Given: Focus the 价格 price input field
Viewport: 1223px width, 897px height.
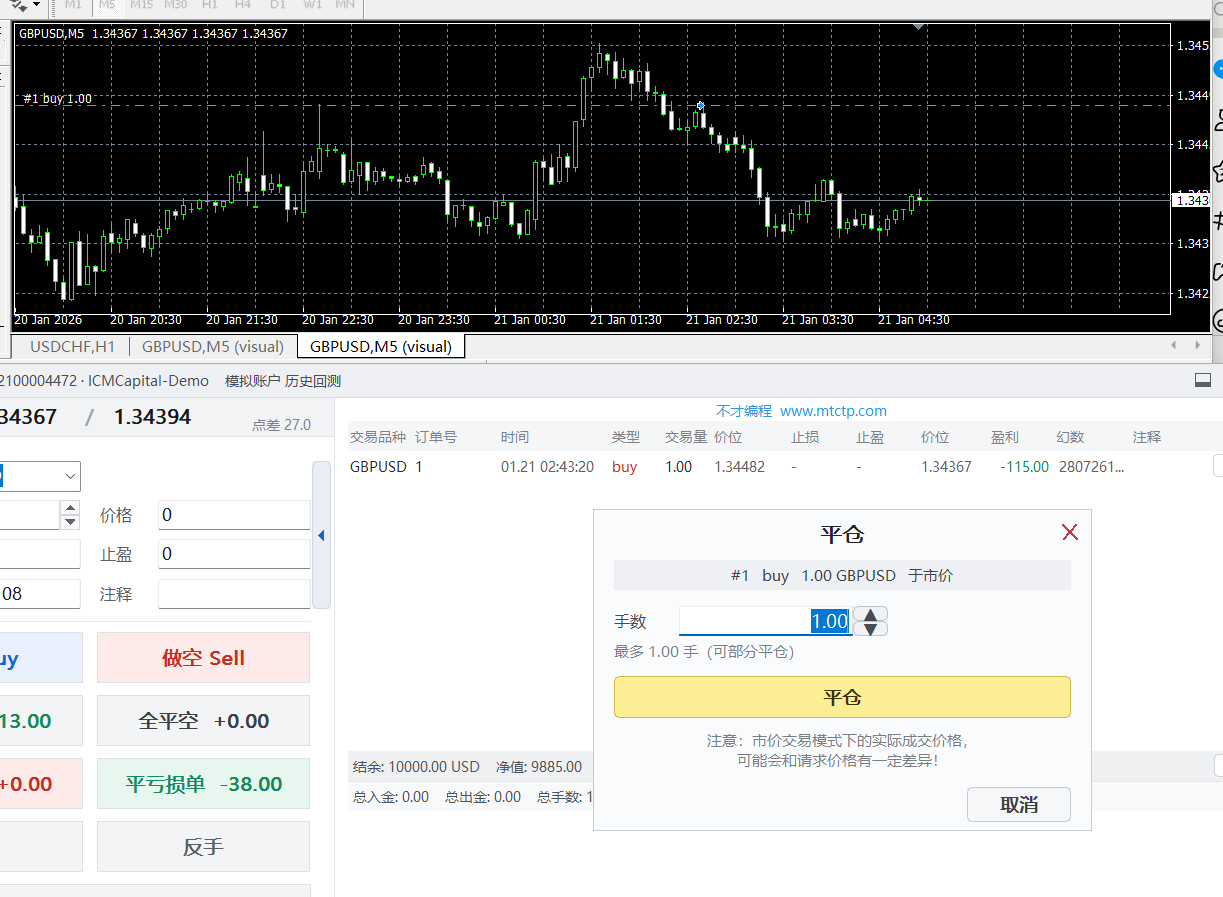Looking at the screenshot, I should (x=234, y=515).
